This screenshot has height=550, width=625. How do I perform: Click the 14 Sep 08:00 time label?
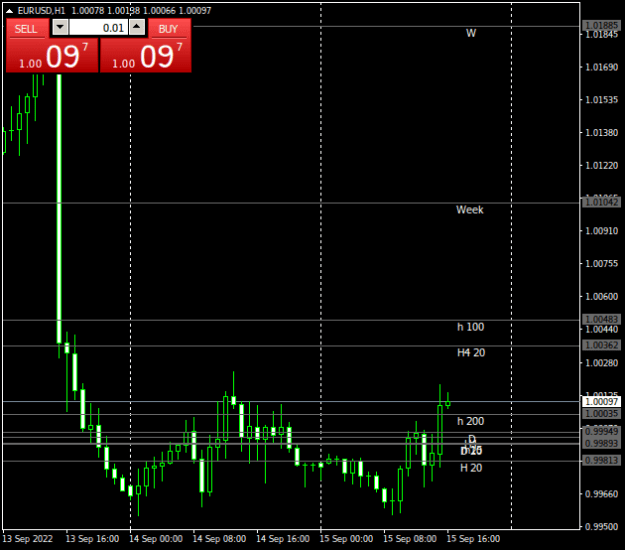point(219,539)
